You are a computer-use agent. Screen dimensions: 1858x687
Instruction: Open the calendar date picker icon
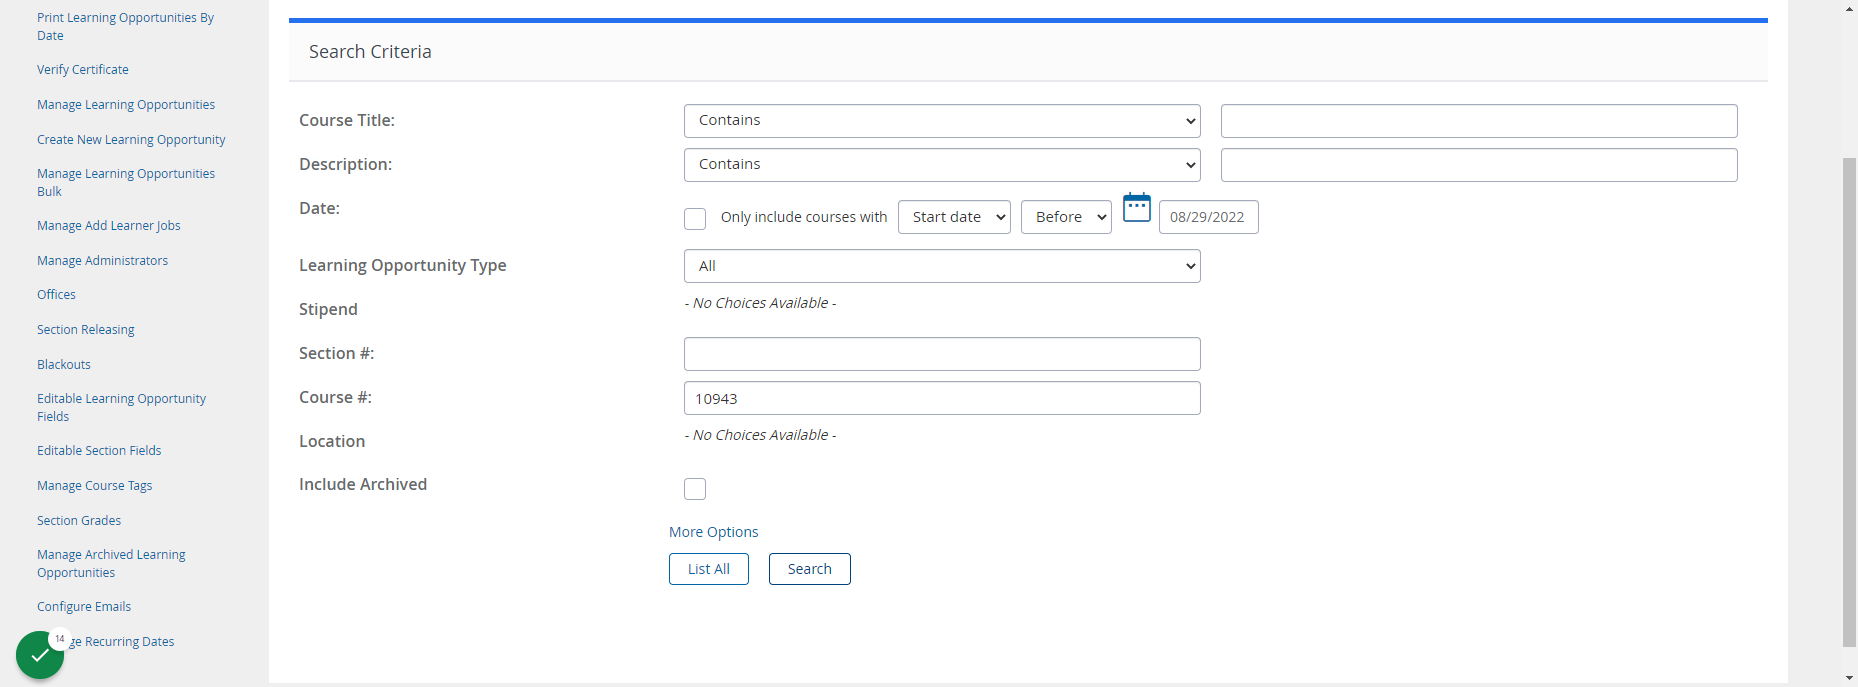click(x=1137, y=207)
